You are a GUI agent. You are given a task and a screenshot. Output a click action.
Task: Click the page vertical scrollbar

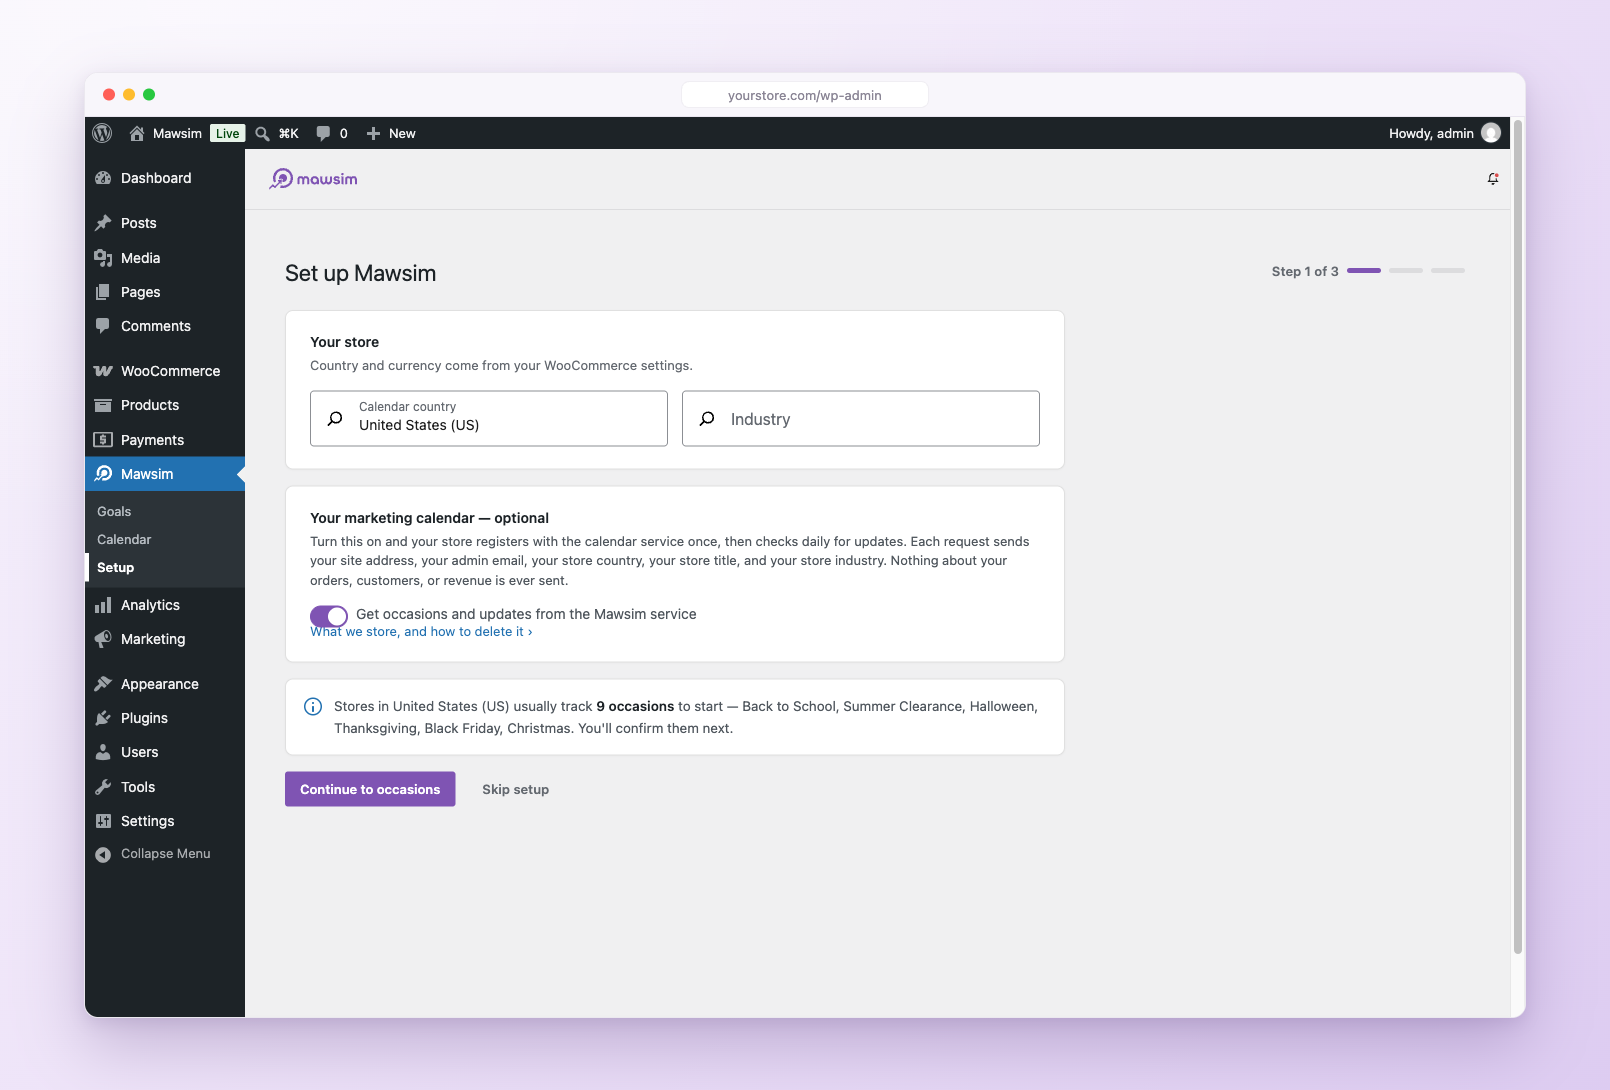(1518, 537)
